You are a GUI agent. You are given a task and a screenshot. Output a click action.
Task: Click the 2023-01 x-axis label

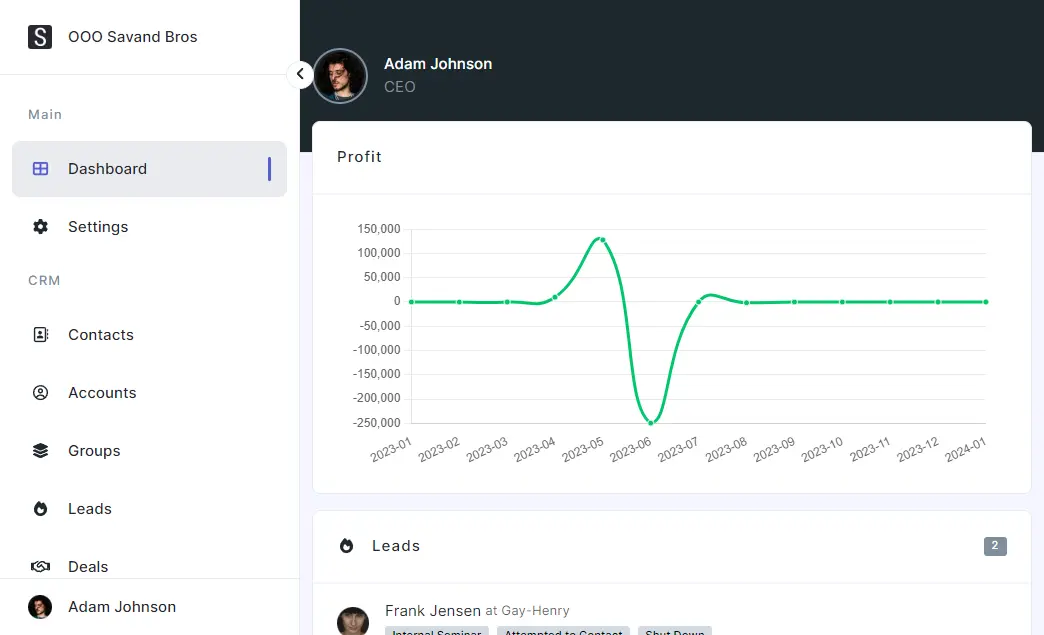tap(391, 449)
